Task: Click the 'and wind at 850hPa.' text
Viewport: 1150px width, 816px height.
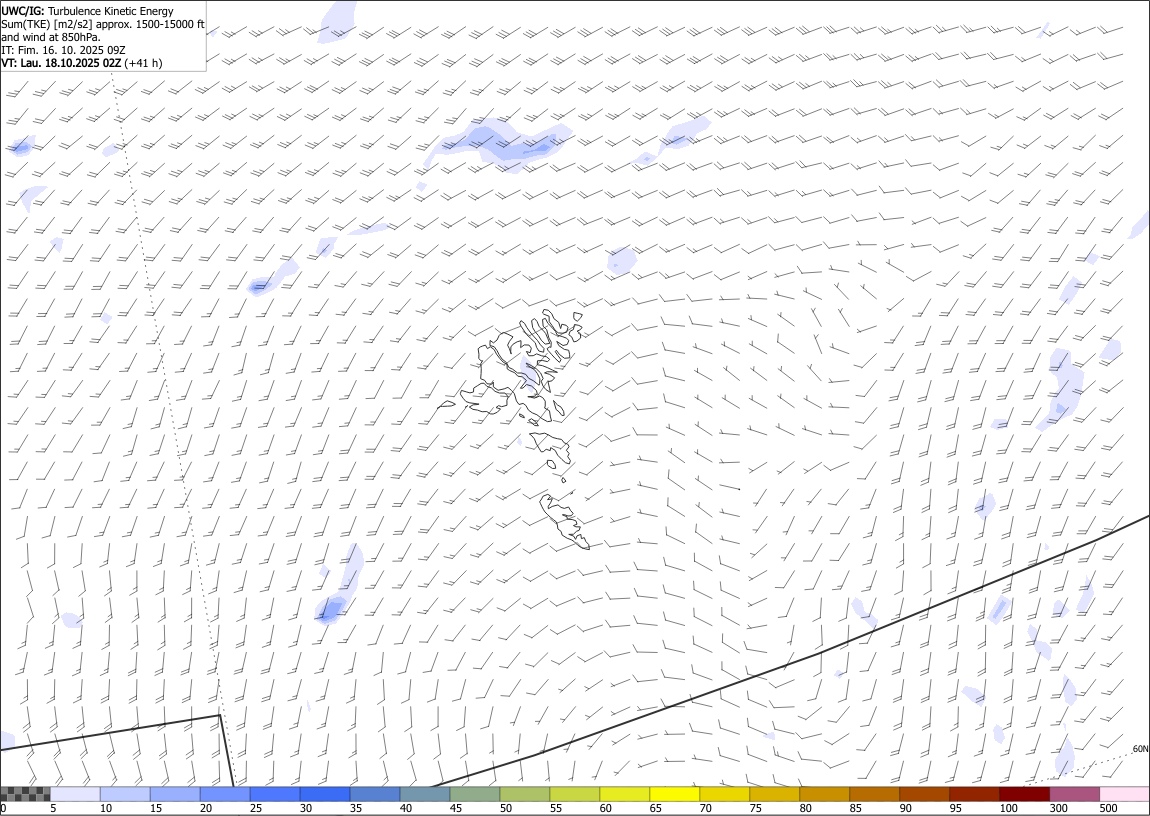Action: (51, 37)
